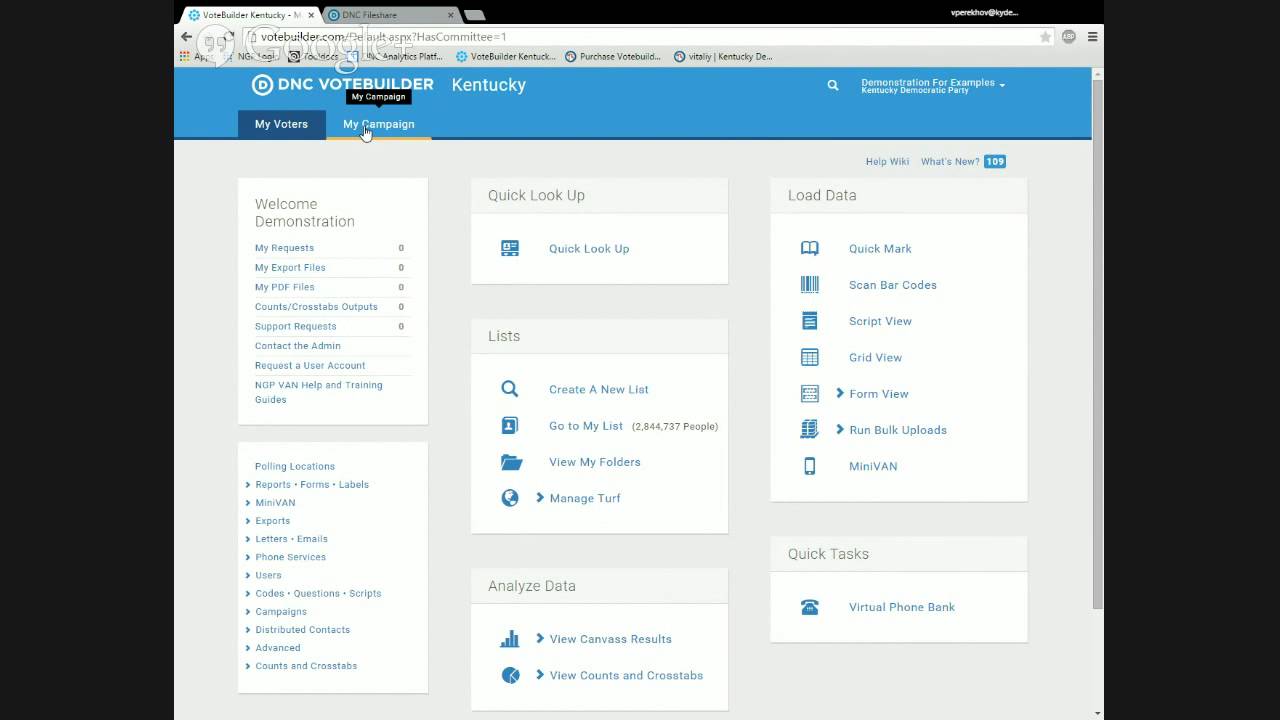The height and width of the screenshot is (720, 1280).
Task: Expand the Form View arrow
Action: (x=840, y=394)
